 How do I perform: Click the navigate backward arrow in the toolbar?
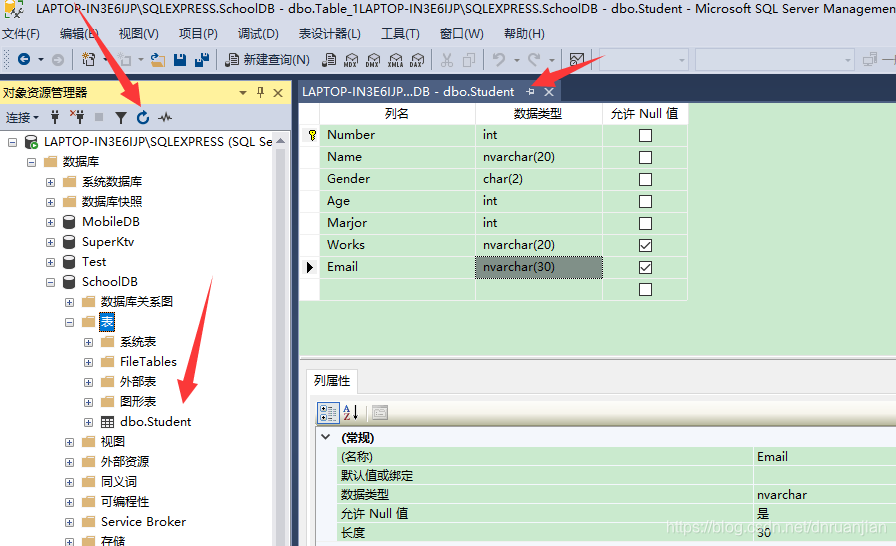[24, 59]
